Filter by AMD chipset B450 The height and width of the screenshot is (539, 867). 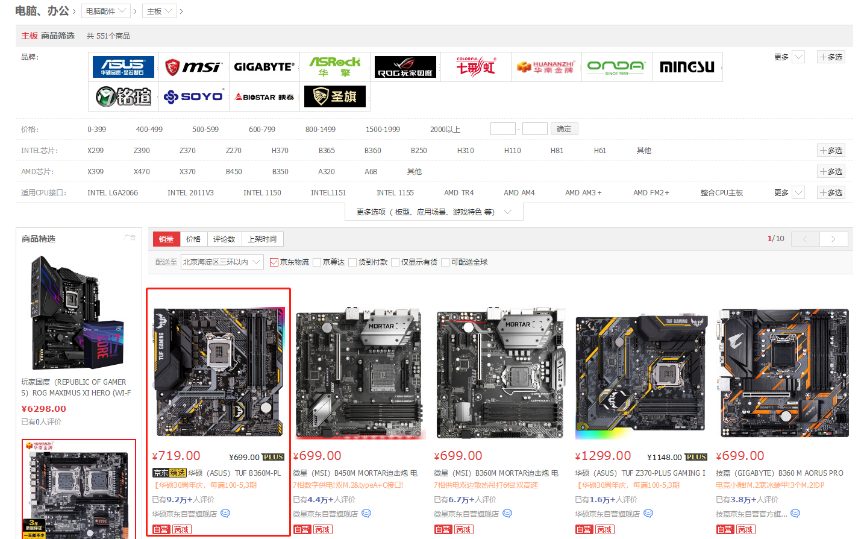pyautogui.click(x=234, y=171)
